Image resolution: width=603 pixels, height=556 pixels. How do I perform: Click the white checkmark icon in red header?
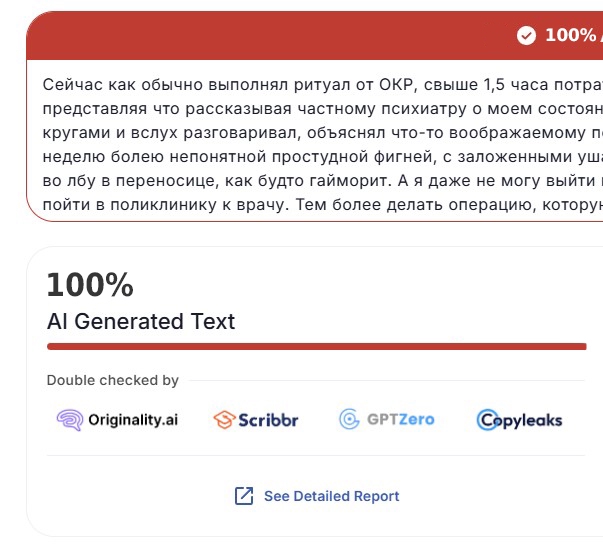coord(526,35)
